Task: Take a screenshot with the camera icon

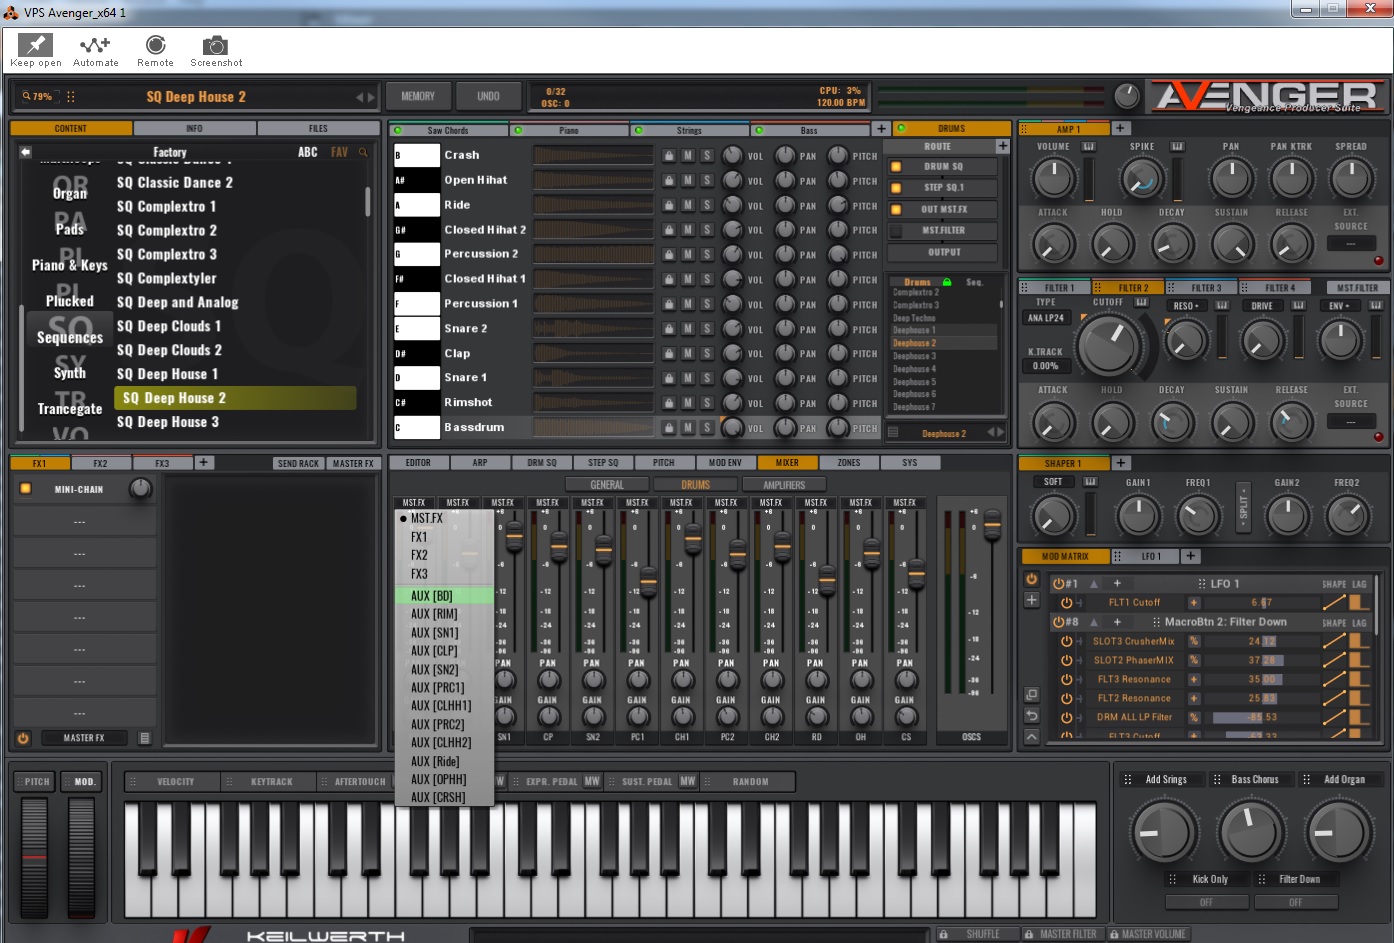Action: tap(215, 45)
